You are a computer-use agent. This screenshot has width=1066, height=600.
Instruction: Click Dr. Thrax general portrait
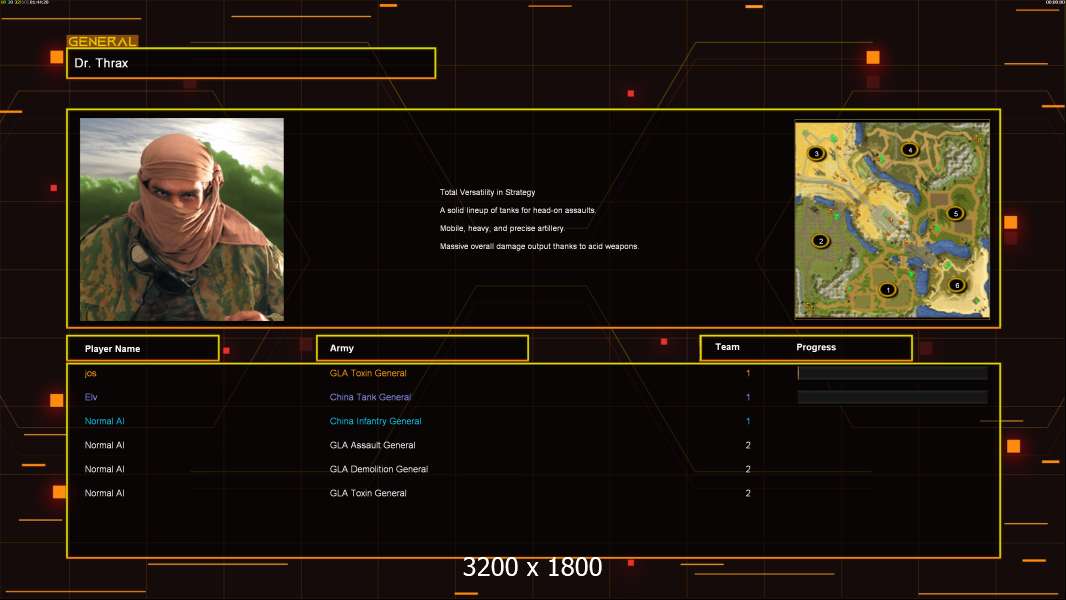pos(182,219)
